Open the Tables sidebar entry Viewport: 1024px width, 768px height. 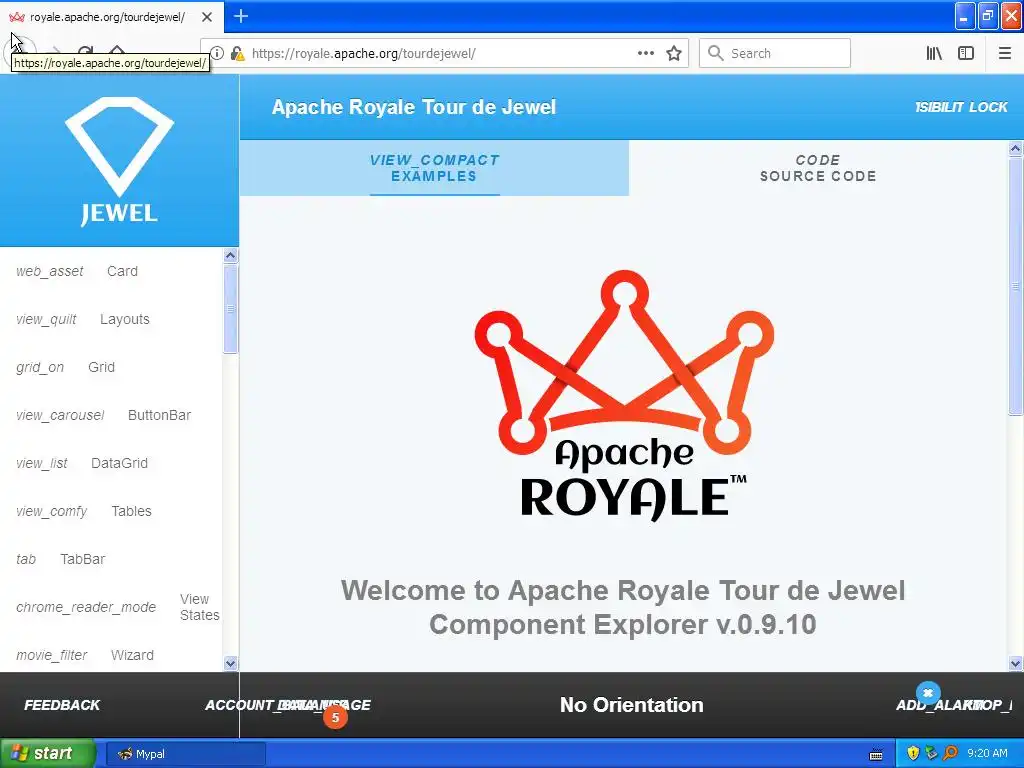tap(131, 511)
